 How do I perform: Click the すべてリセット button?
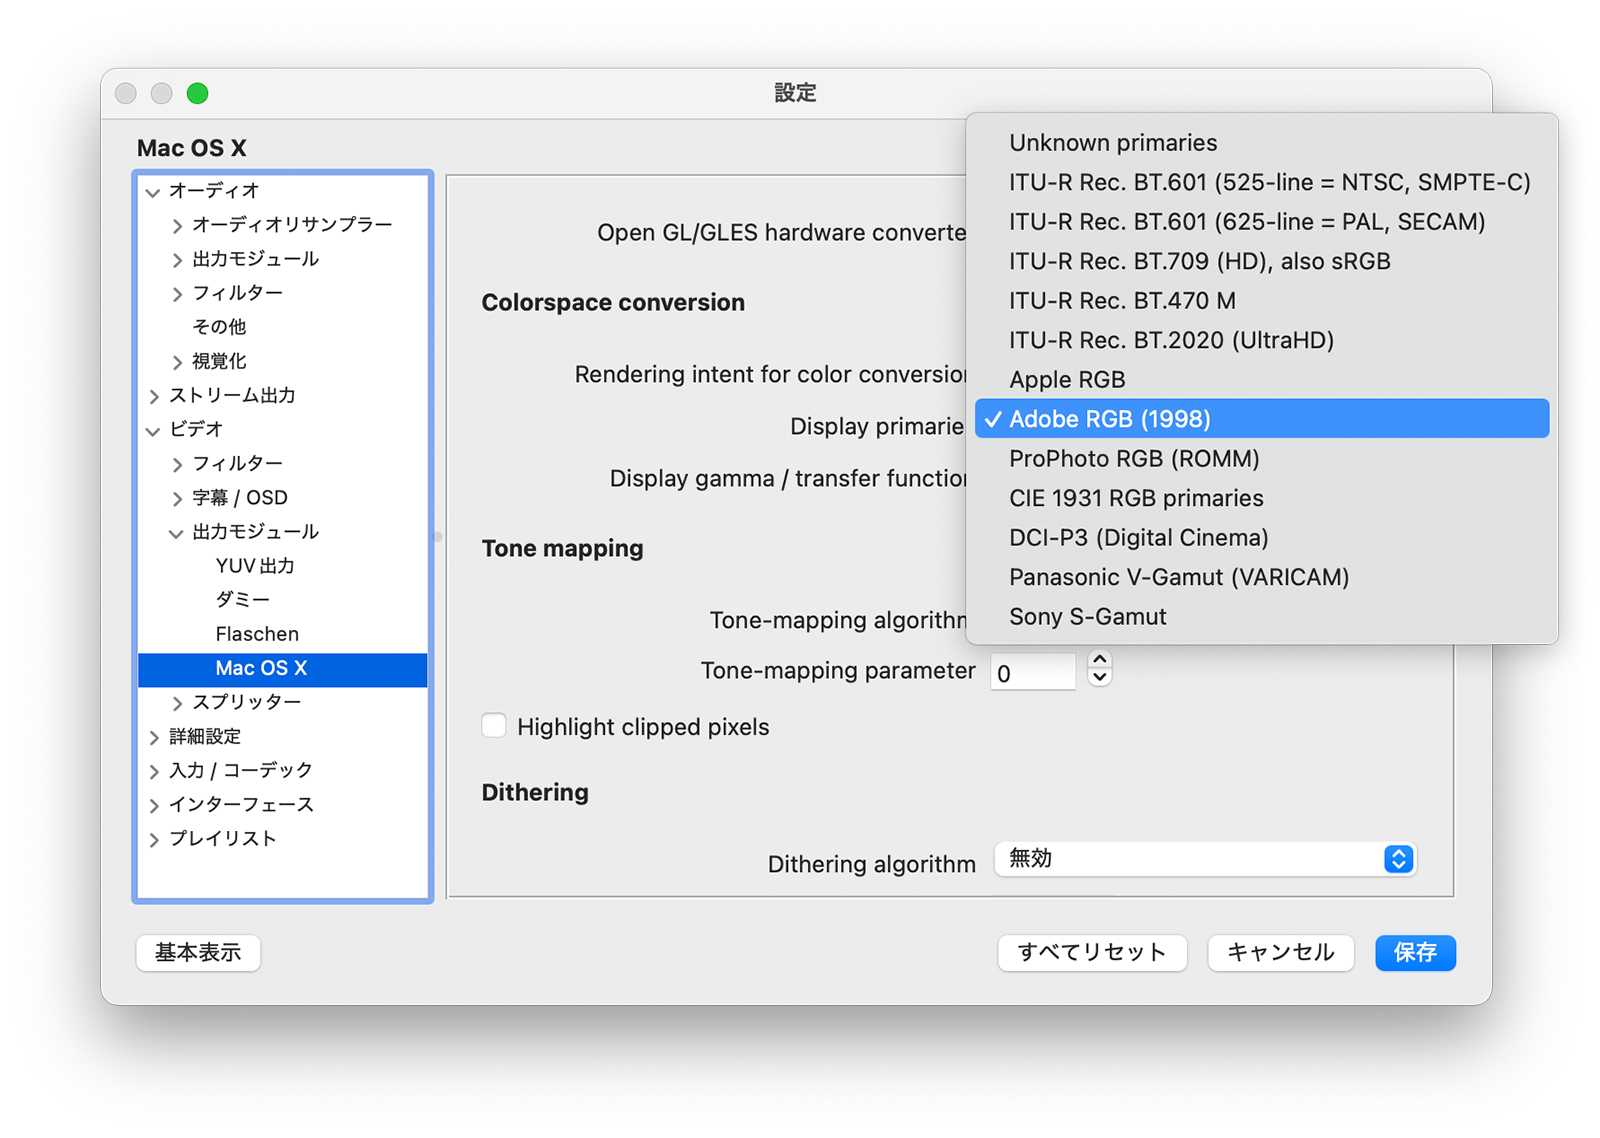click(1091, 953)
